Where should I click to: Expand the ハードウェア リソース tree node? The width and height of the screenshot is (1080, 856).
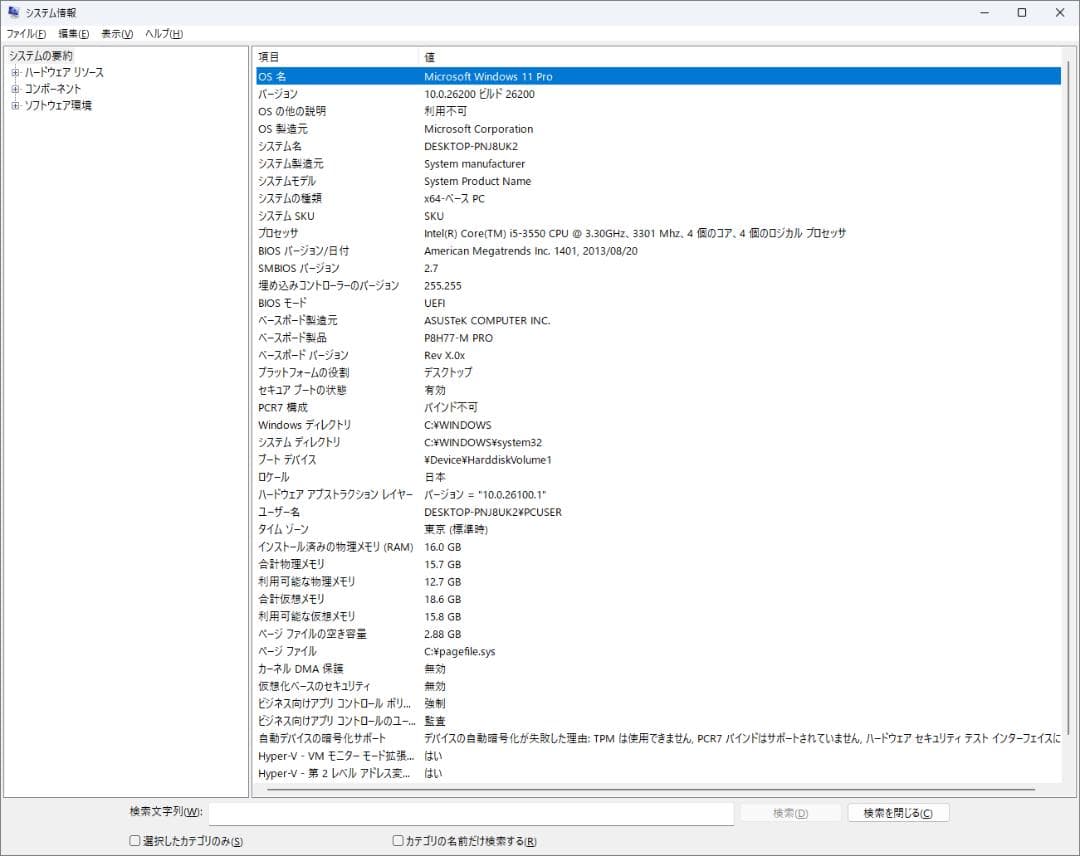(15, 72)
